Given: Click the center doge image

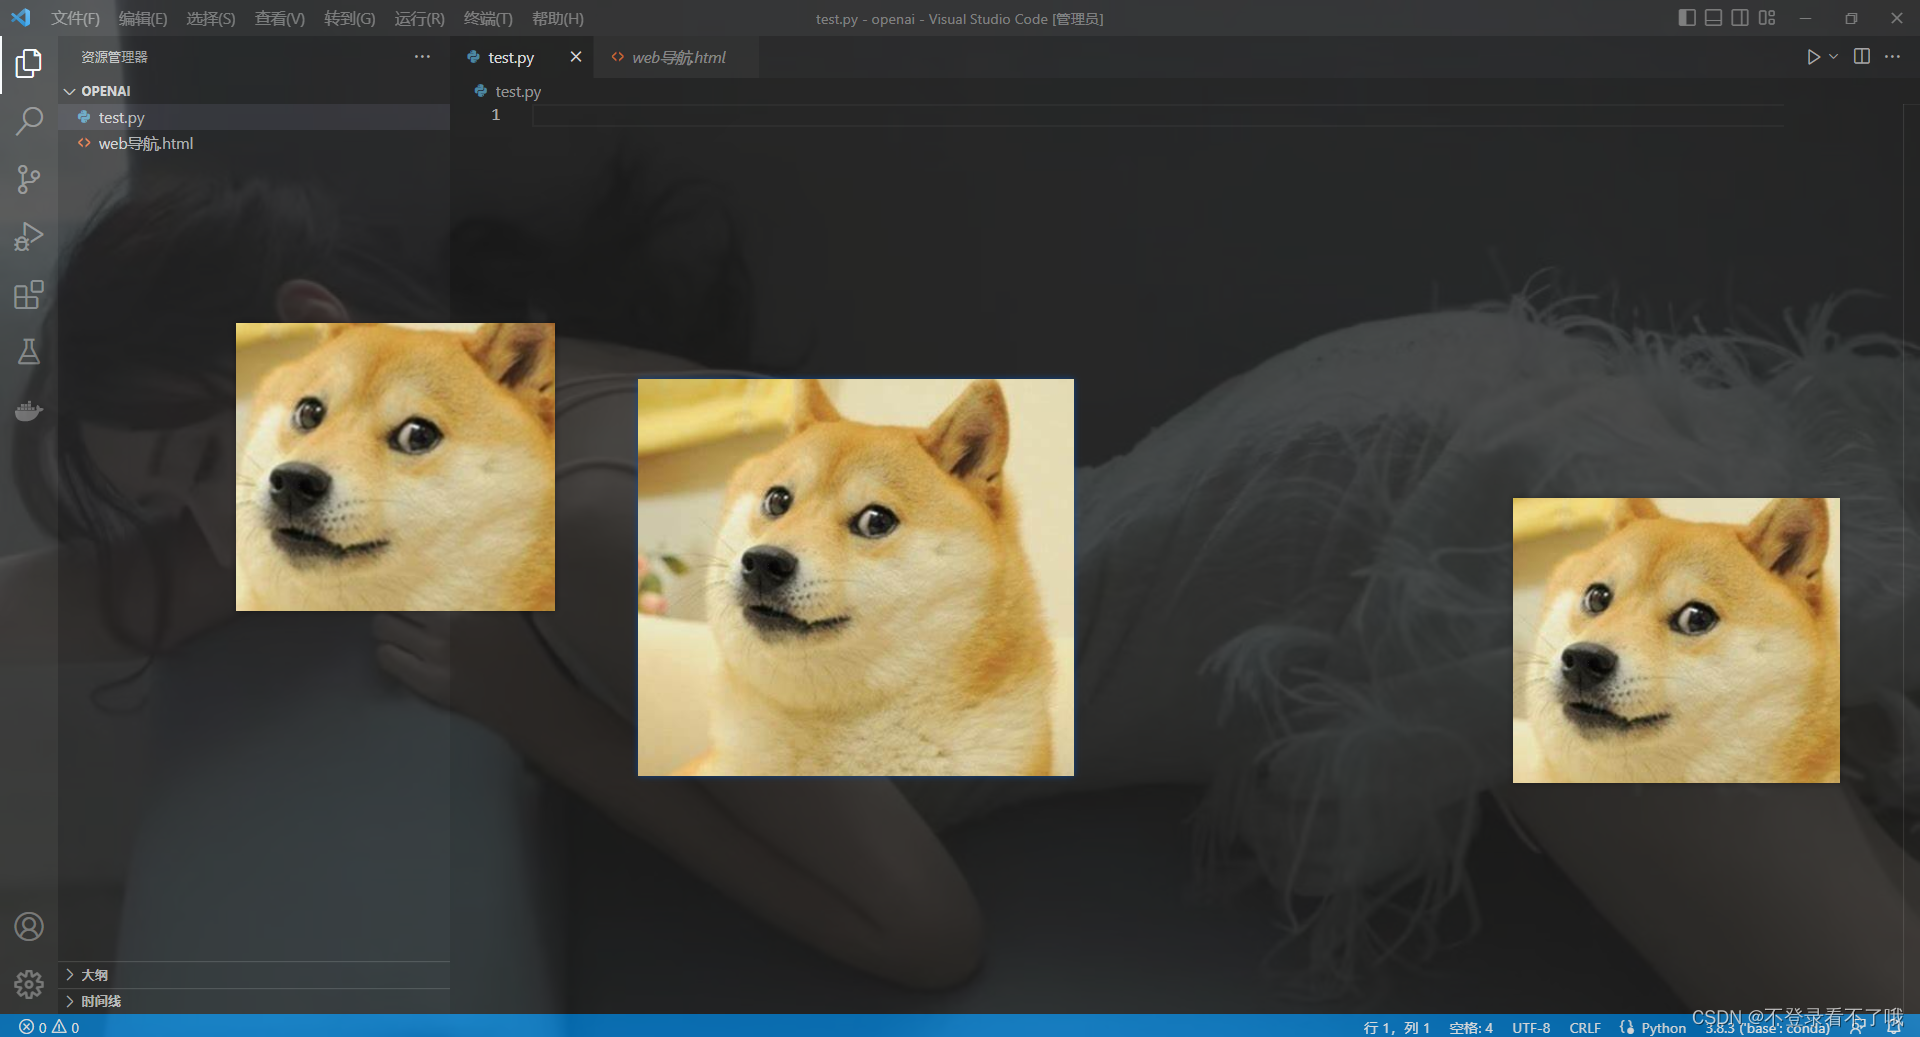Looking at the screenshot, I should (856, 577).
